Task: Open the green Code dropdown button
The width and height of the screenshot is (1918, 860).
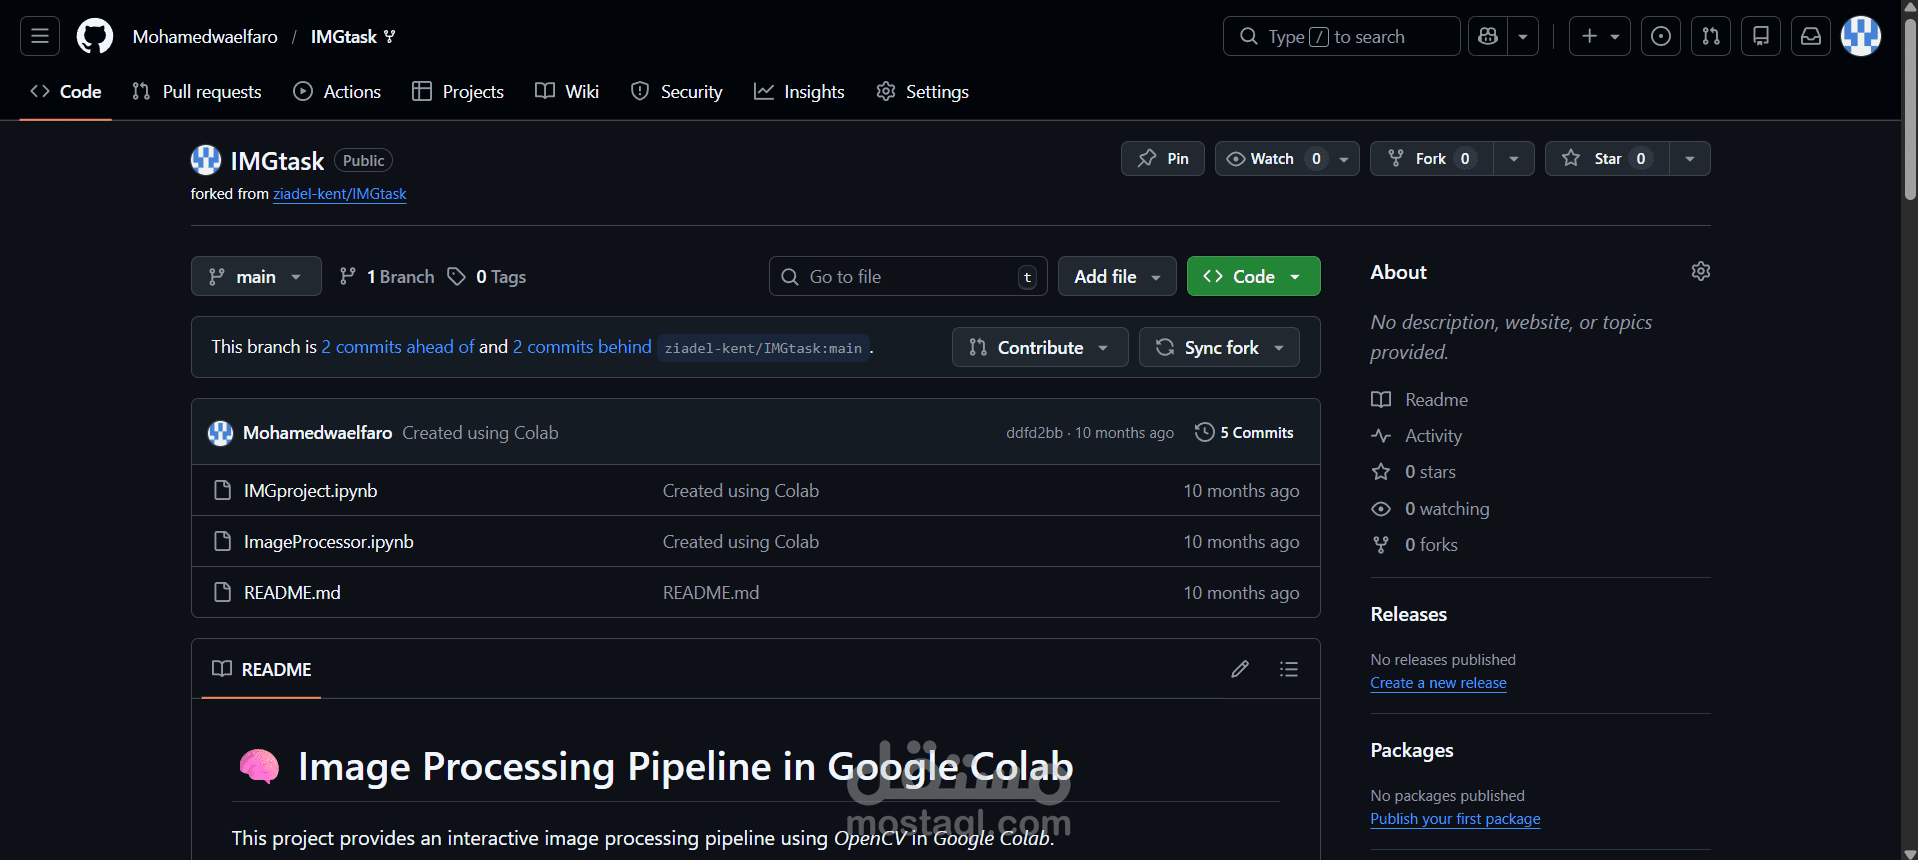Action: pos(1253,276)
